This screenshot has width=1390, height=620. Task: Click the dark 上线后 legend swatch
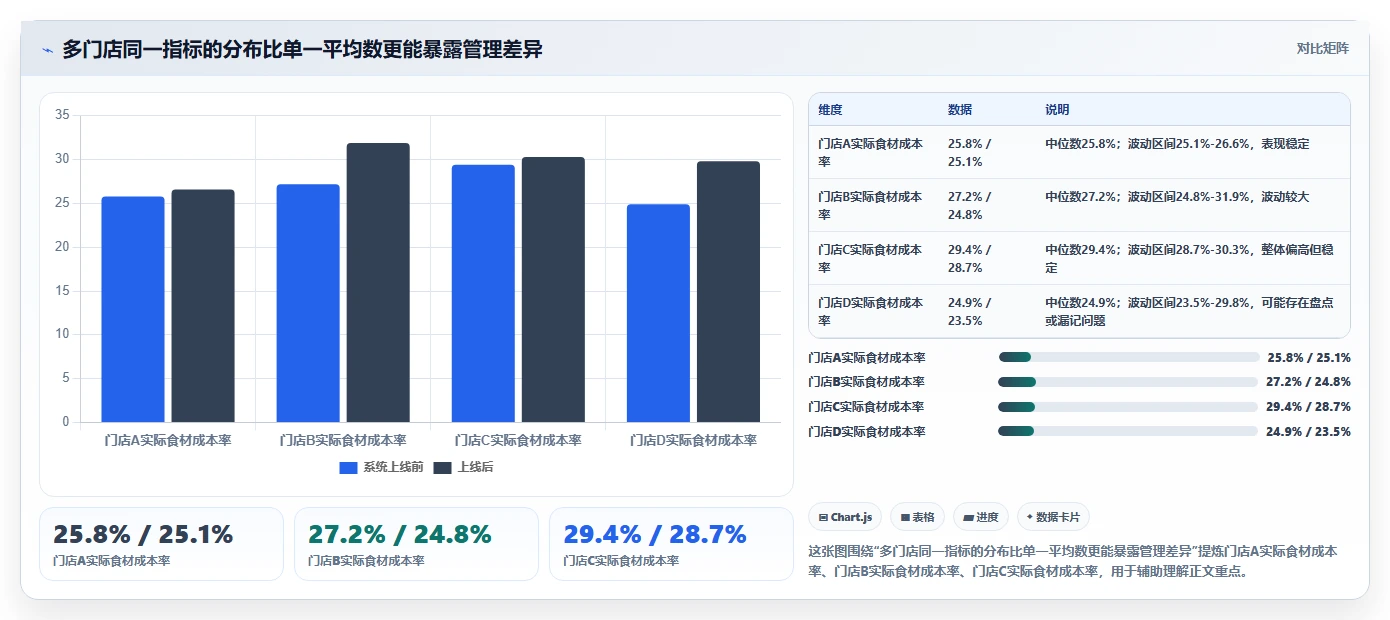point(442,467)
